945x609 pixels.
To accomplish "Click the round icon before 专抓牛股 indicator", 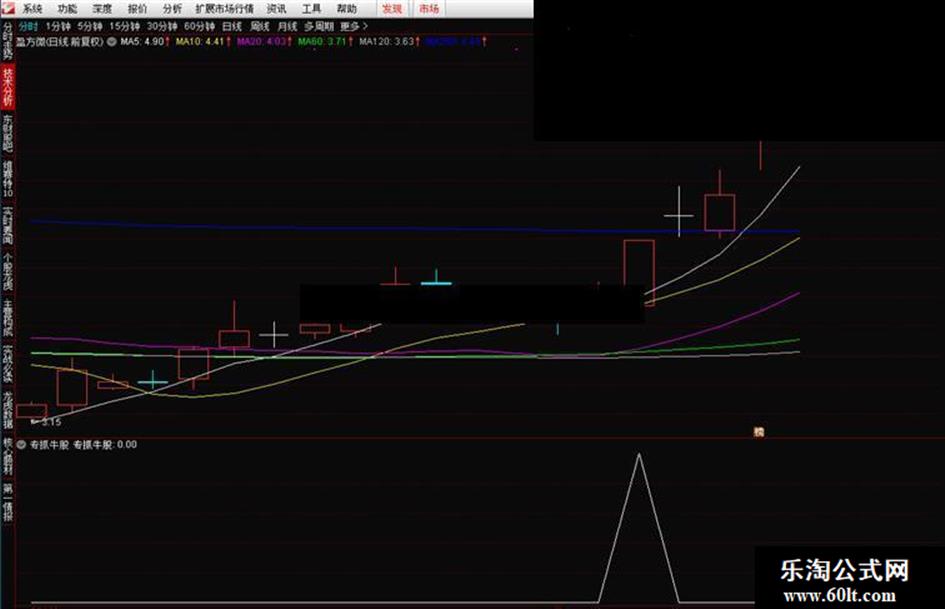I will (x=22, y=445).
